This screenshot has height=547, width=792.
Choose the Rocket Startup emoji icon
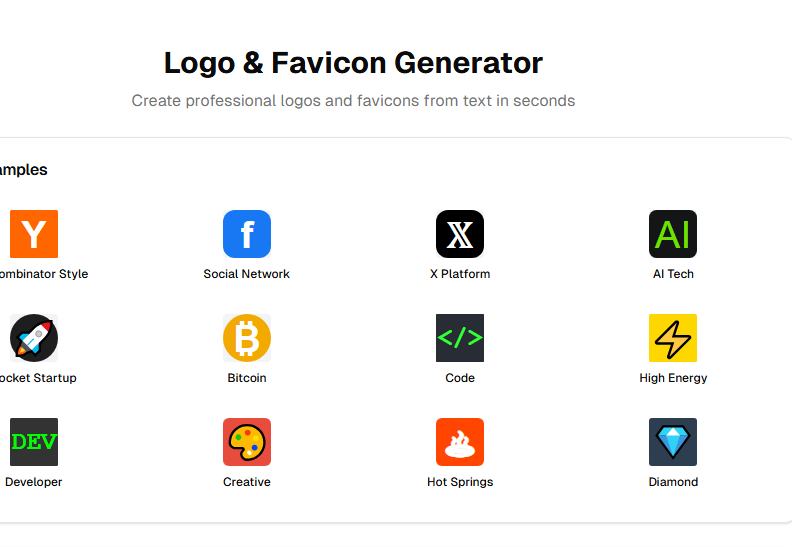pyautogui.click(x=34, y=338)
